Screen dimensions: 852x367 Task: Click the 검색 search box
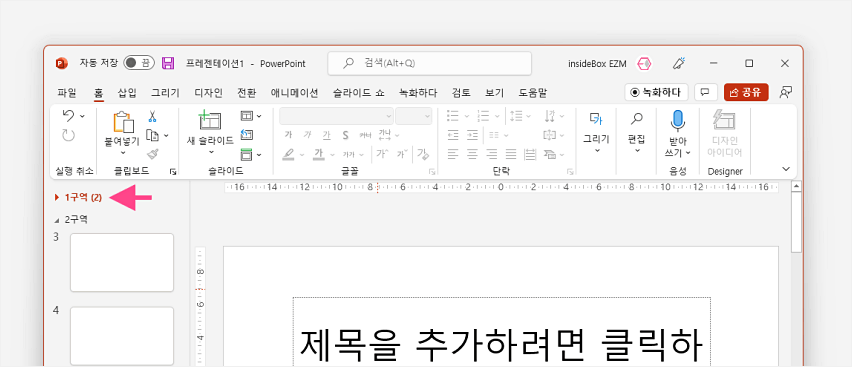click(429, 64)
